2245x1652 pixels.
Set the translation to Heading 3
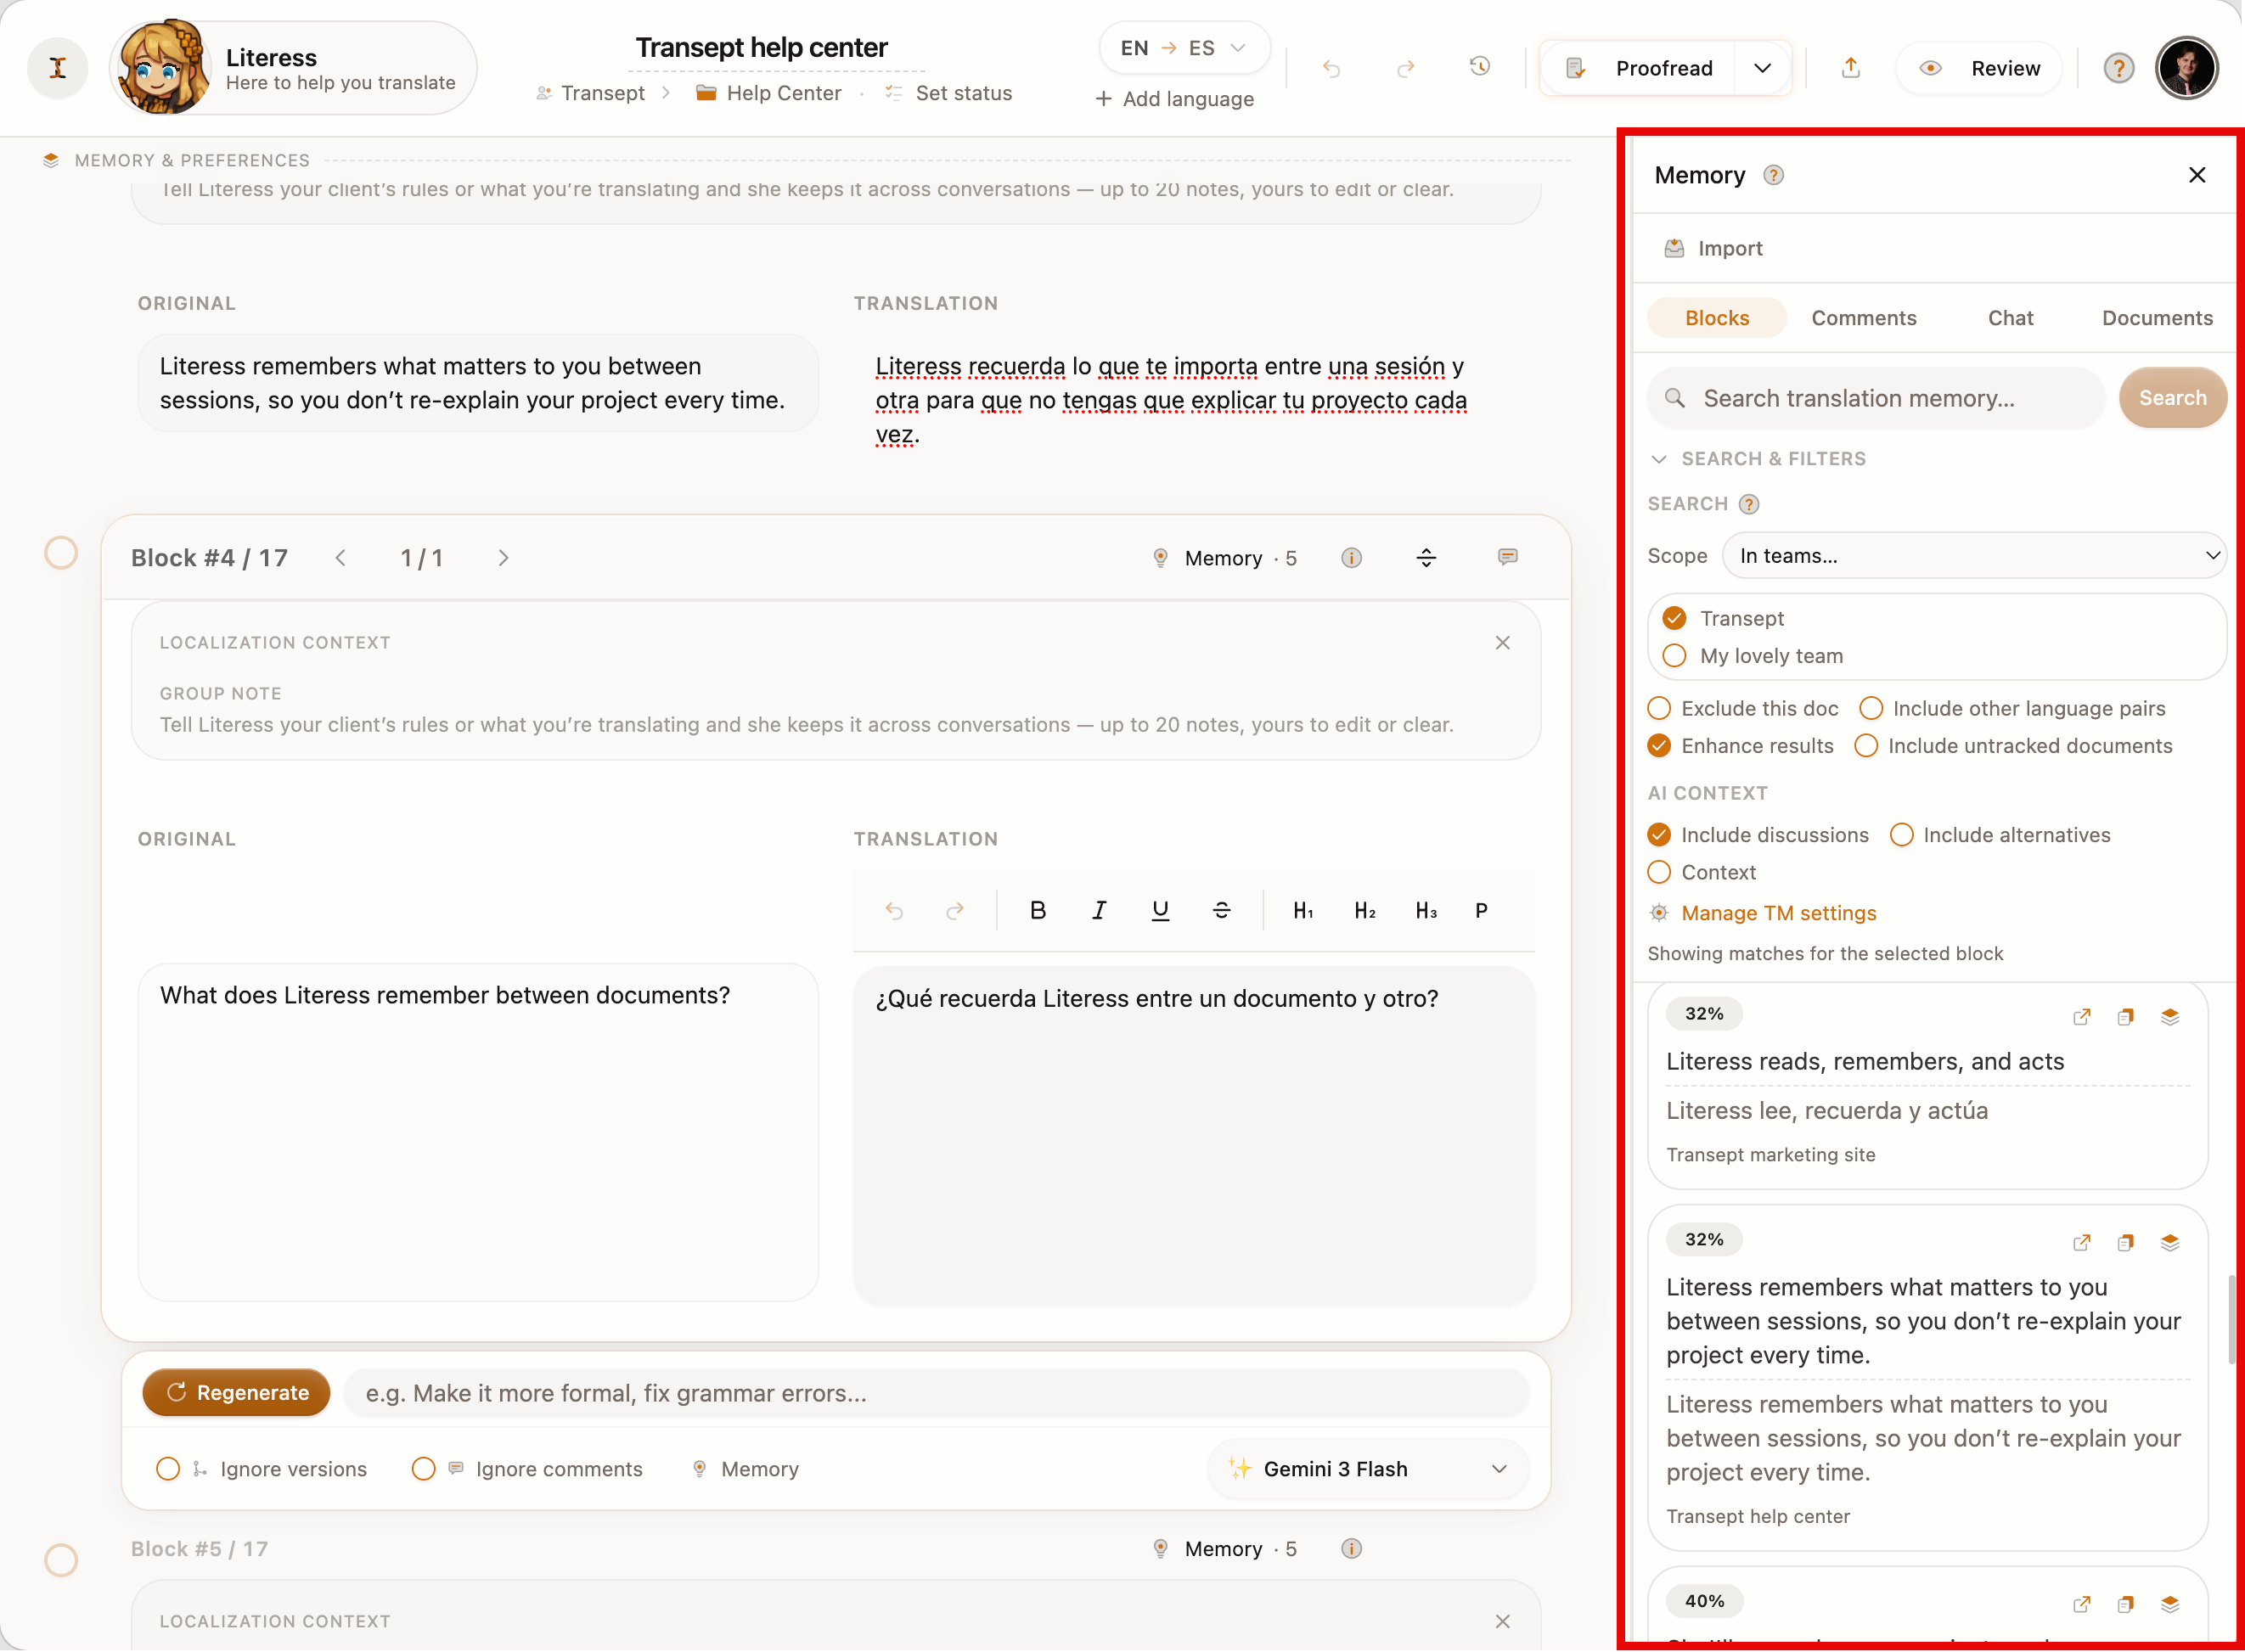1426,910
